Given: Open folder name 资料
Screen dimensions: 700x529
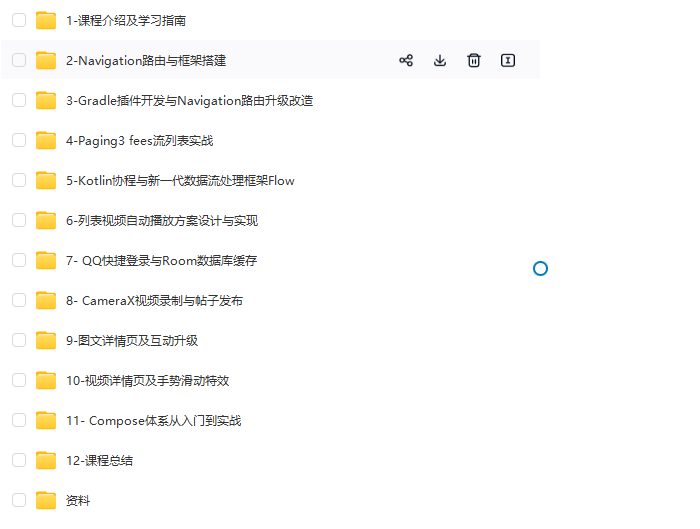Looking at the screenshot, I should [x=78, y=500].
